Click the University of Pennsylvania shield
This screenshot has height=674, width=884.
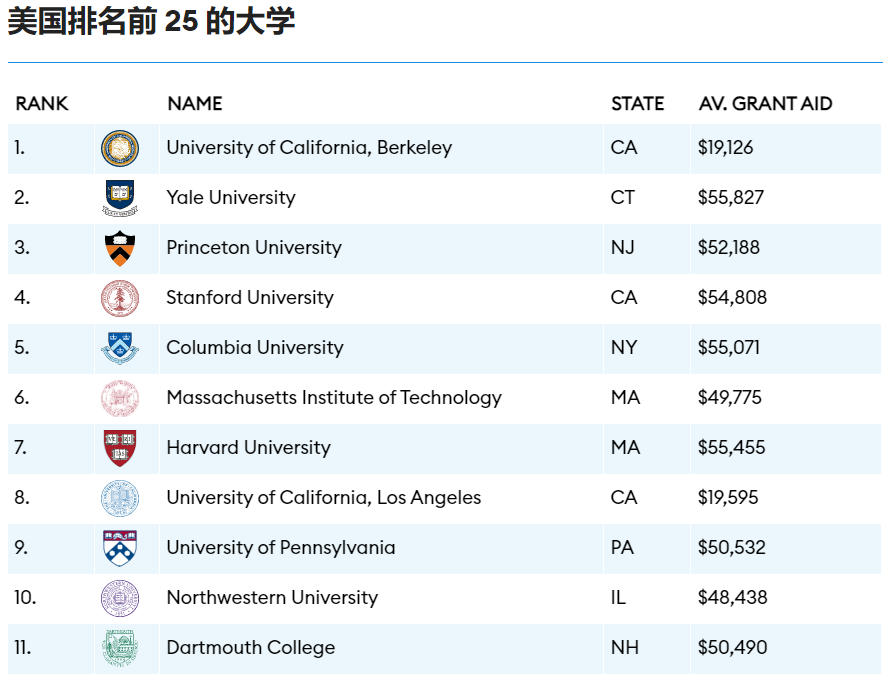[120, 548]
